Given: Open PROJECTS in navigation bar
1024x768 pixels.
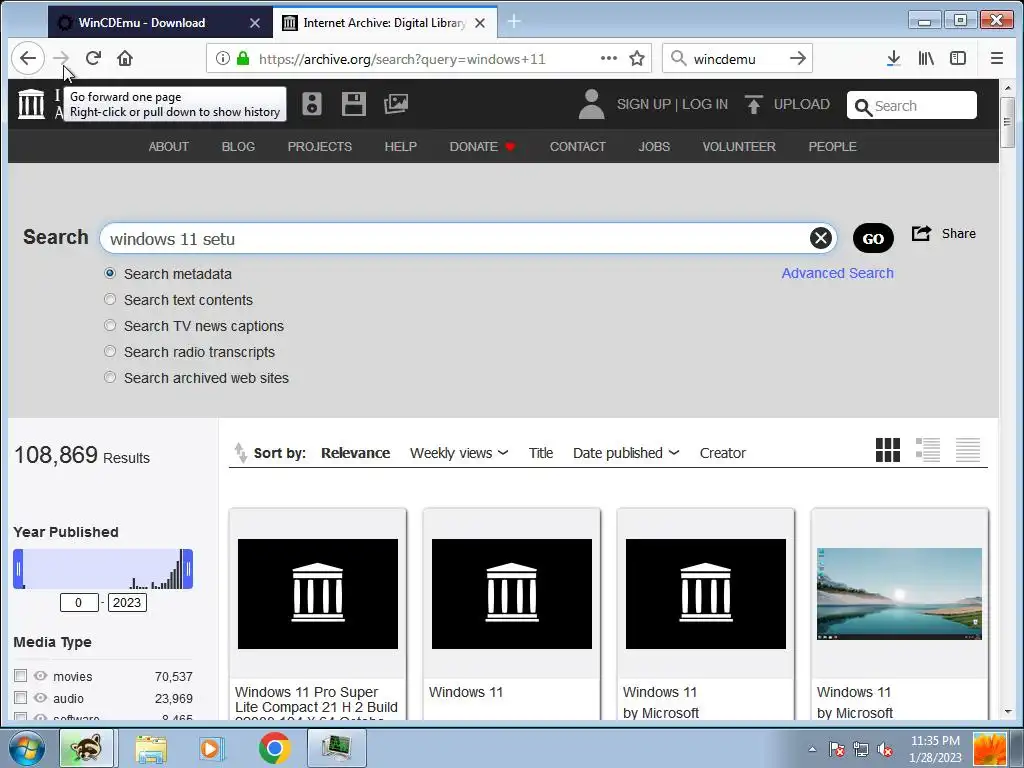Looking at the screenshot, I should pyautogui.click(x=319, y=146).
